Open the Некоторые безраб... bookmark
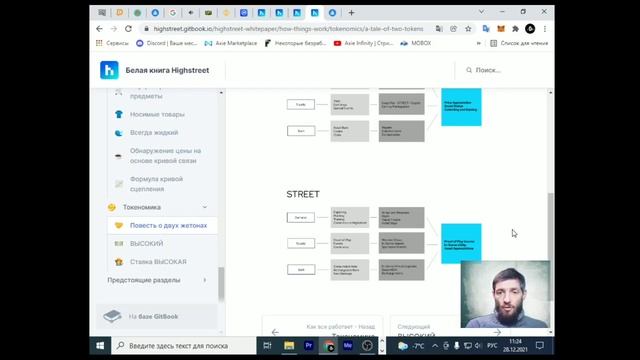Screen dimensions: 640x360 coord(296,43)
